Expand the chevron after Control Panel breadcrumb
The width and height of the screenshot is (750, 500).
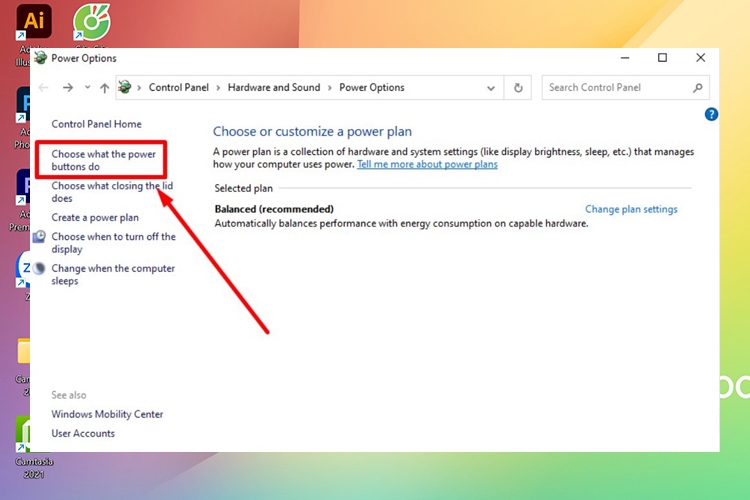point(218,88)
